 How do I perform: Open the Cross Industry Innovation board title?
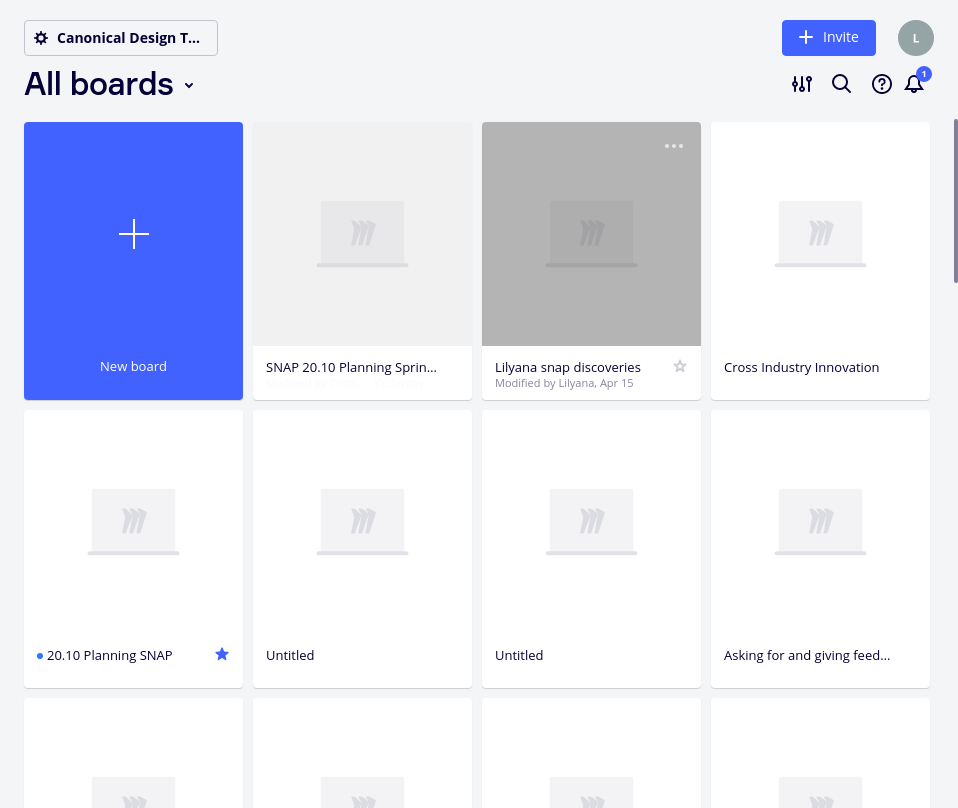[x=802, y=367]
